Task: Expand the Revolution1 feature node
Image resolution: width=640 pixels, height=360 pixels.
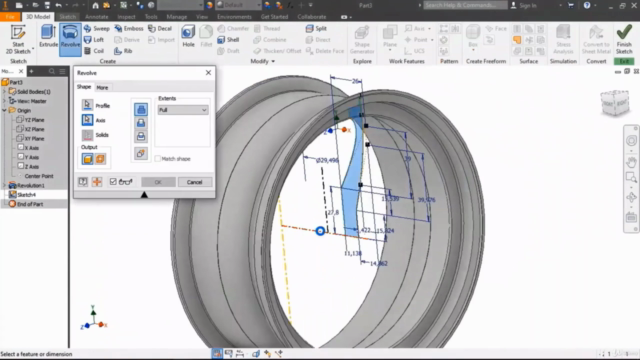Action: click(4, 185)
